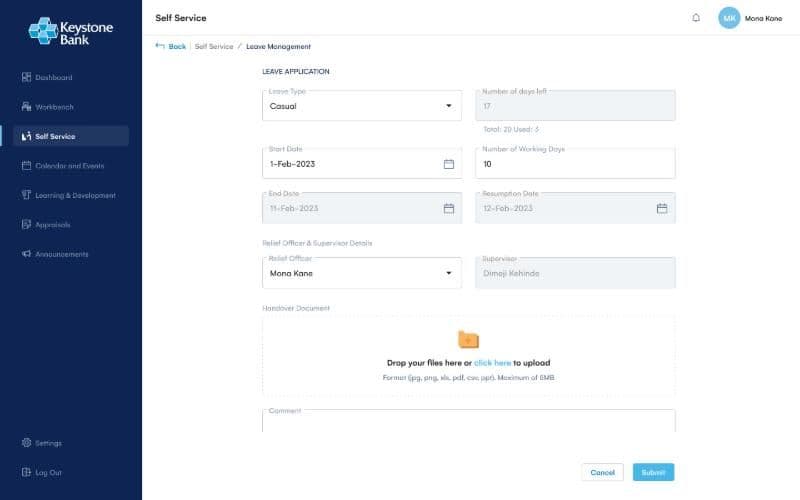The width and height of the screenshot is (800, 500).
Task: Click the Handover Document label
Action: point(296,308)
